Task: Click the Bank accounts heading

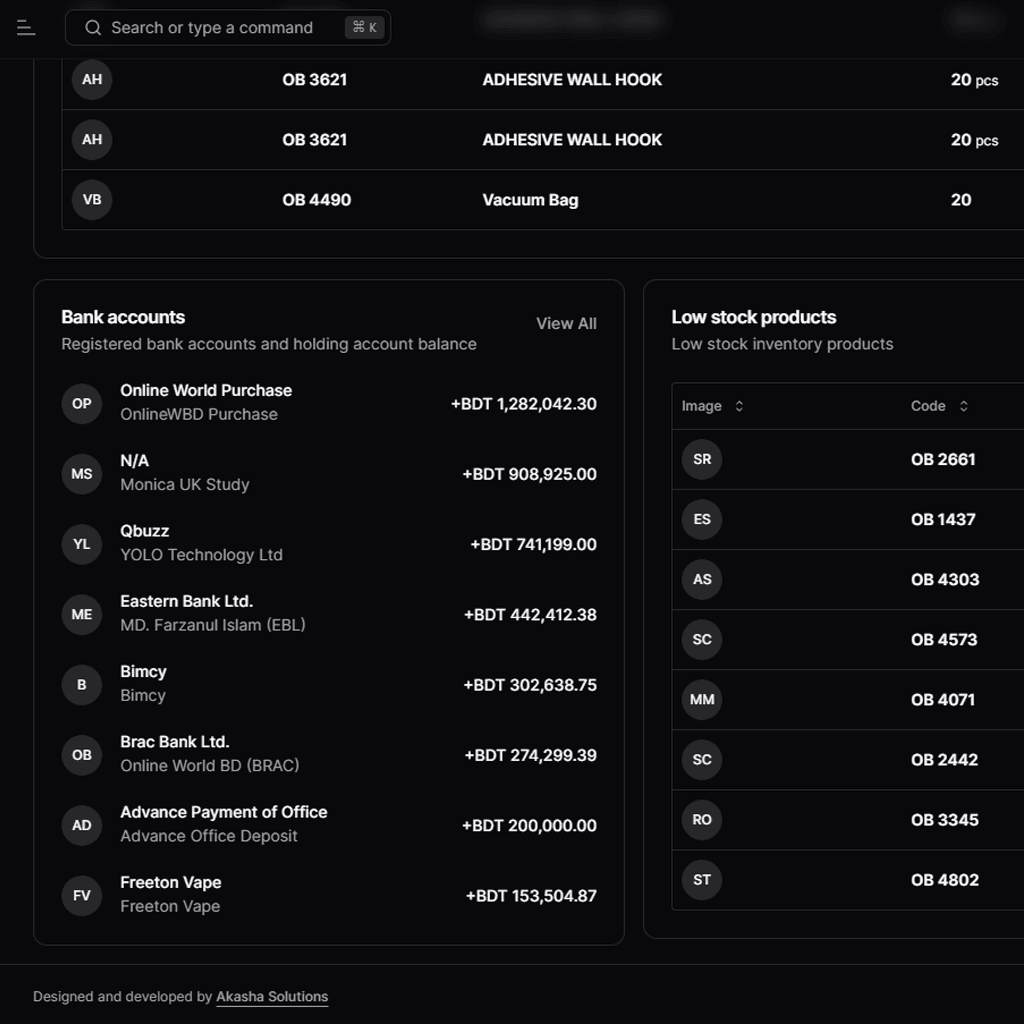Action: (x=123, y=317)
